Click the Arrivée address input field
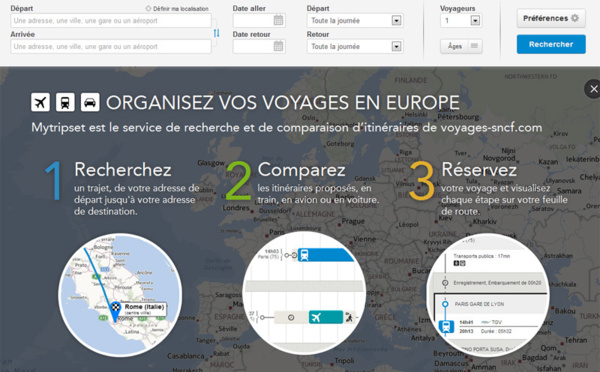Image resolution: width=600 pixels, height=372 pixels. click(111, 47)
